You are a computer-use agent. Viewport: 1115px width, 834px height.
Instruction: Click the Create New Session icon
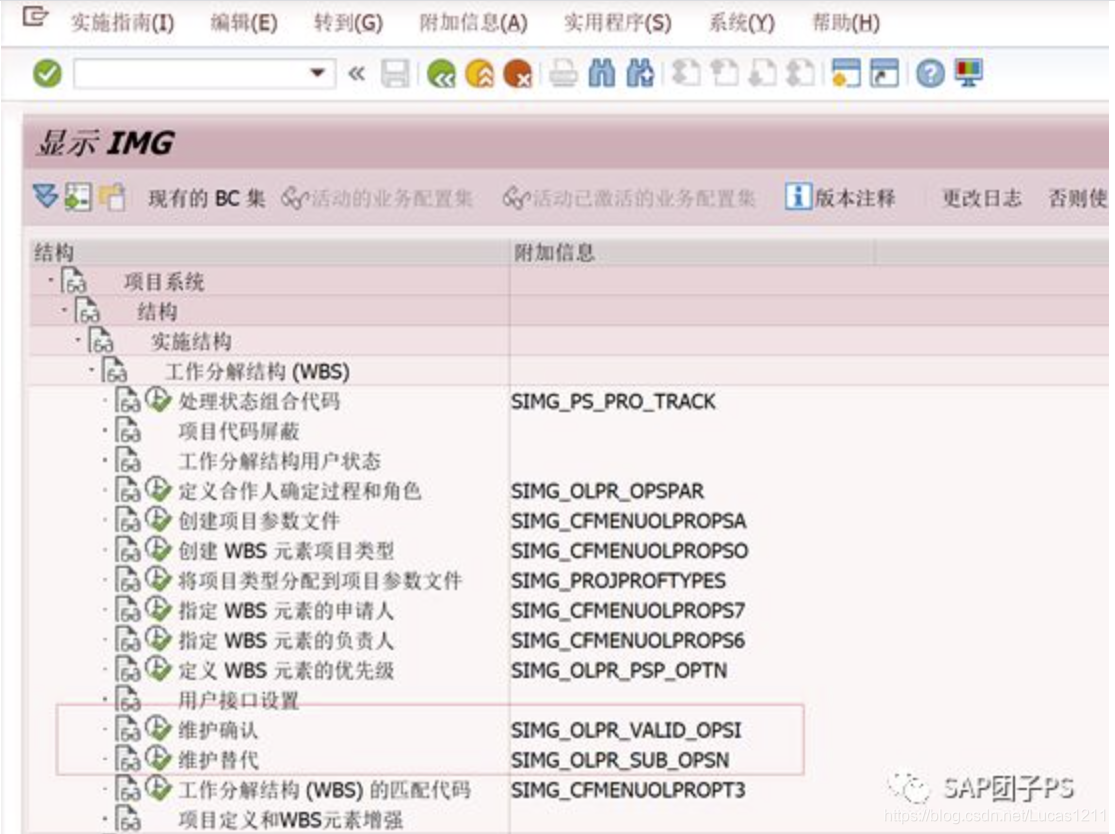[846, 73]
